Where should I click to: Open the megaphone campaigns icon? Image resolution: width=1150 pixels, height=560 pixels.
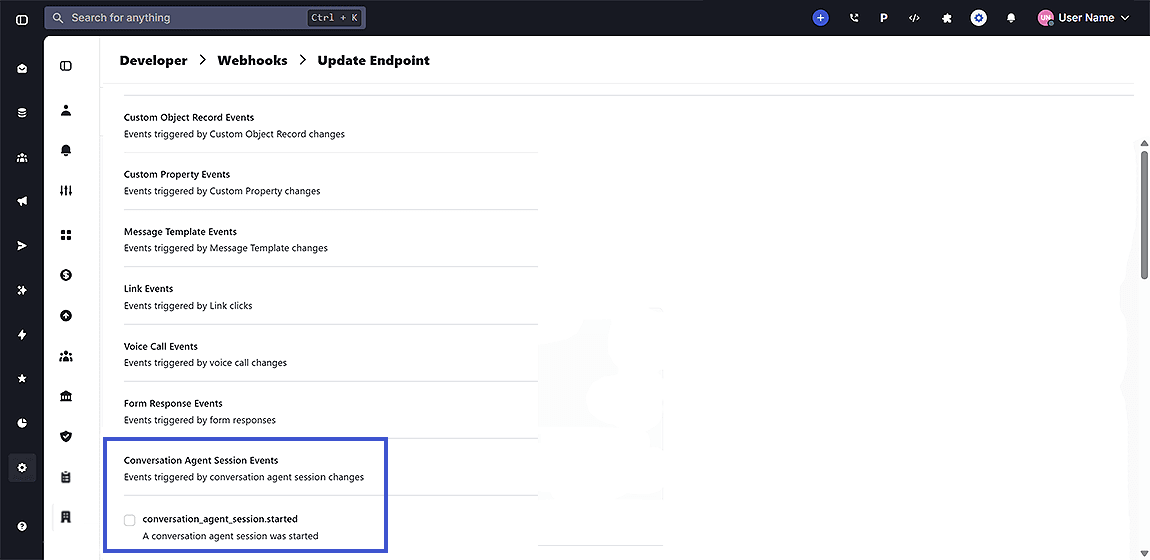point(22,202)
